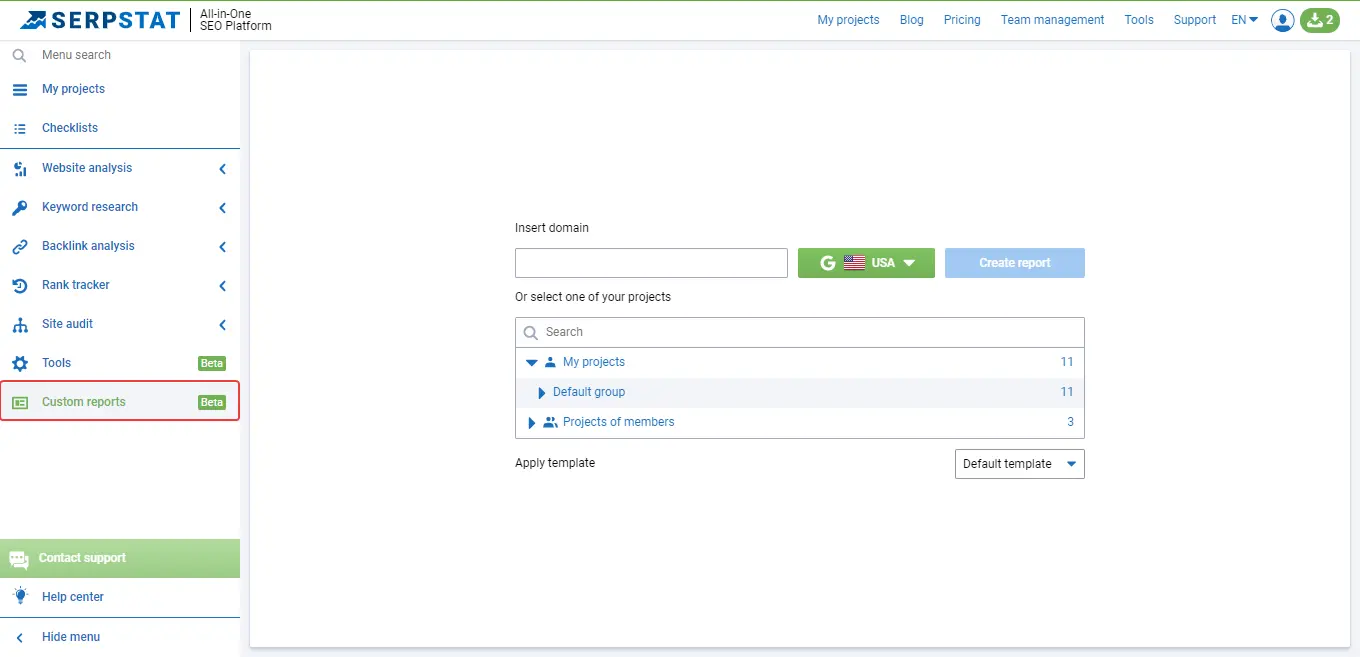1360x657 pixels.
Task: Click the Rank tracker icon
Action: coord(20,285)
